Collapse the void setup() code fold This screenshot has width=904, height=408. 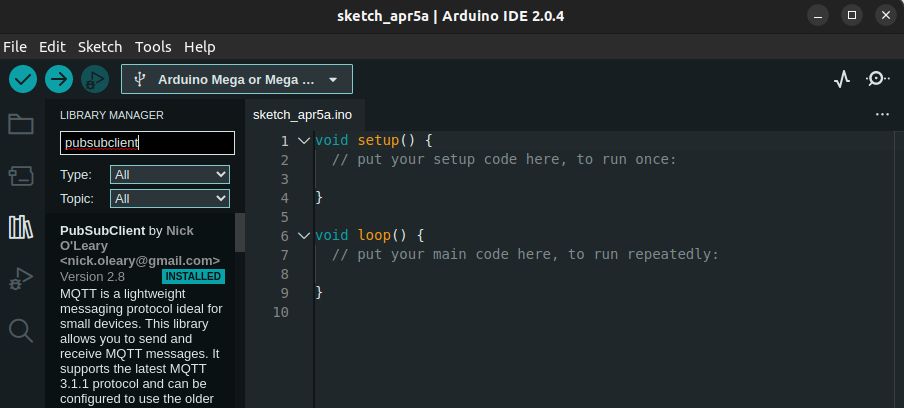pyautogui.click(x=303, y=141)
